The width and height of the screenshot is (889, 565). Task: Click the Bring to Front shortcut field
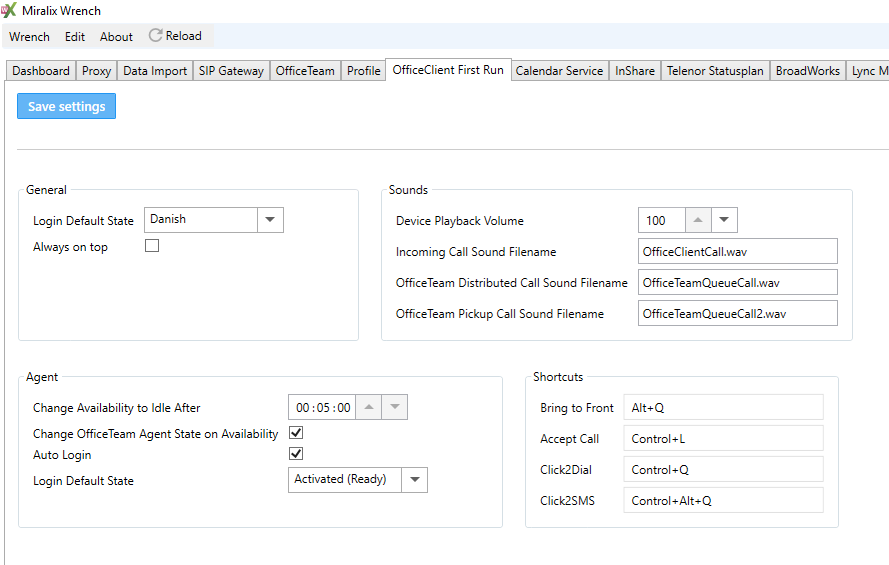point(723,407)
